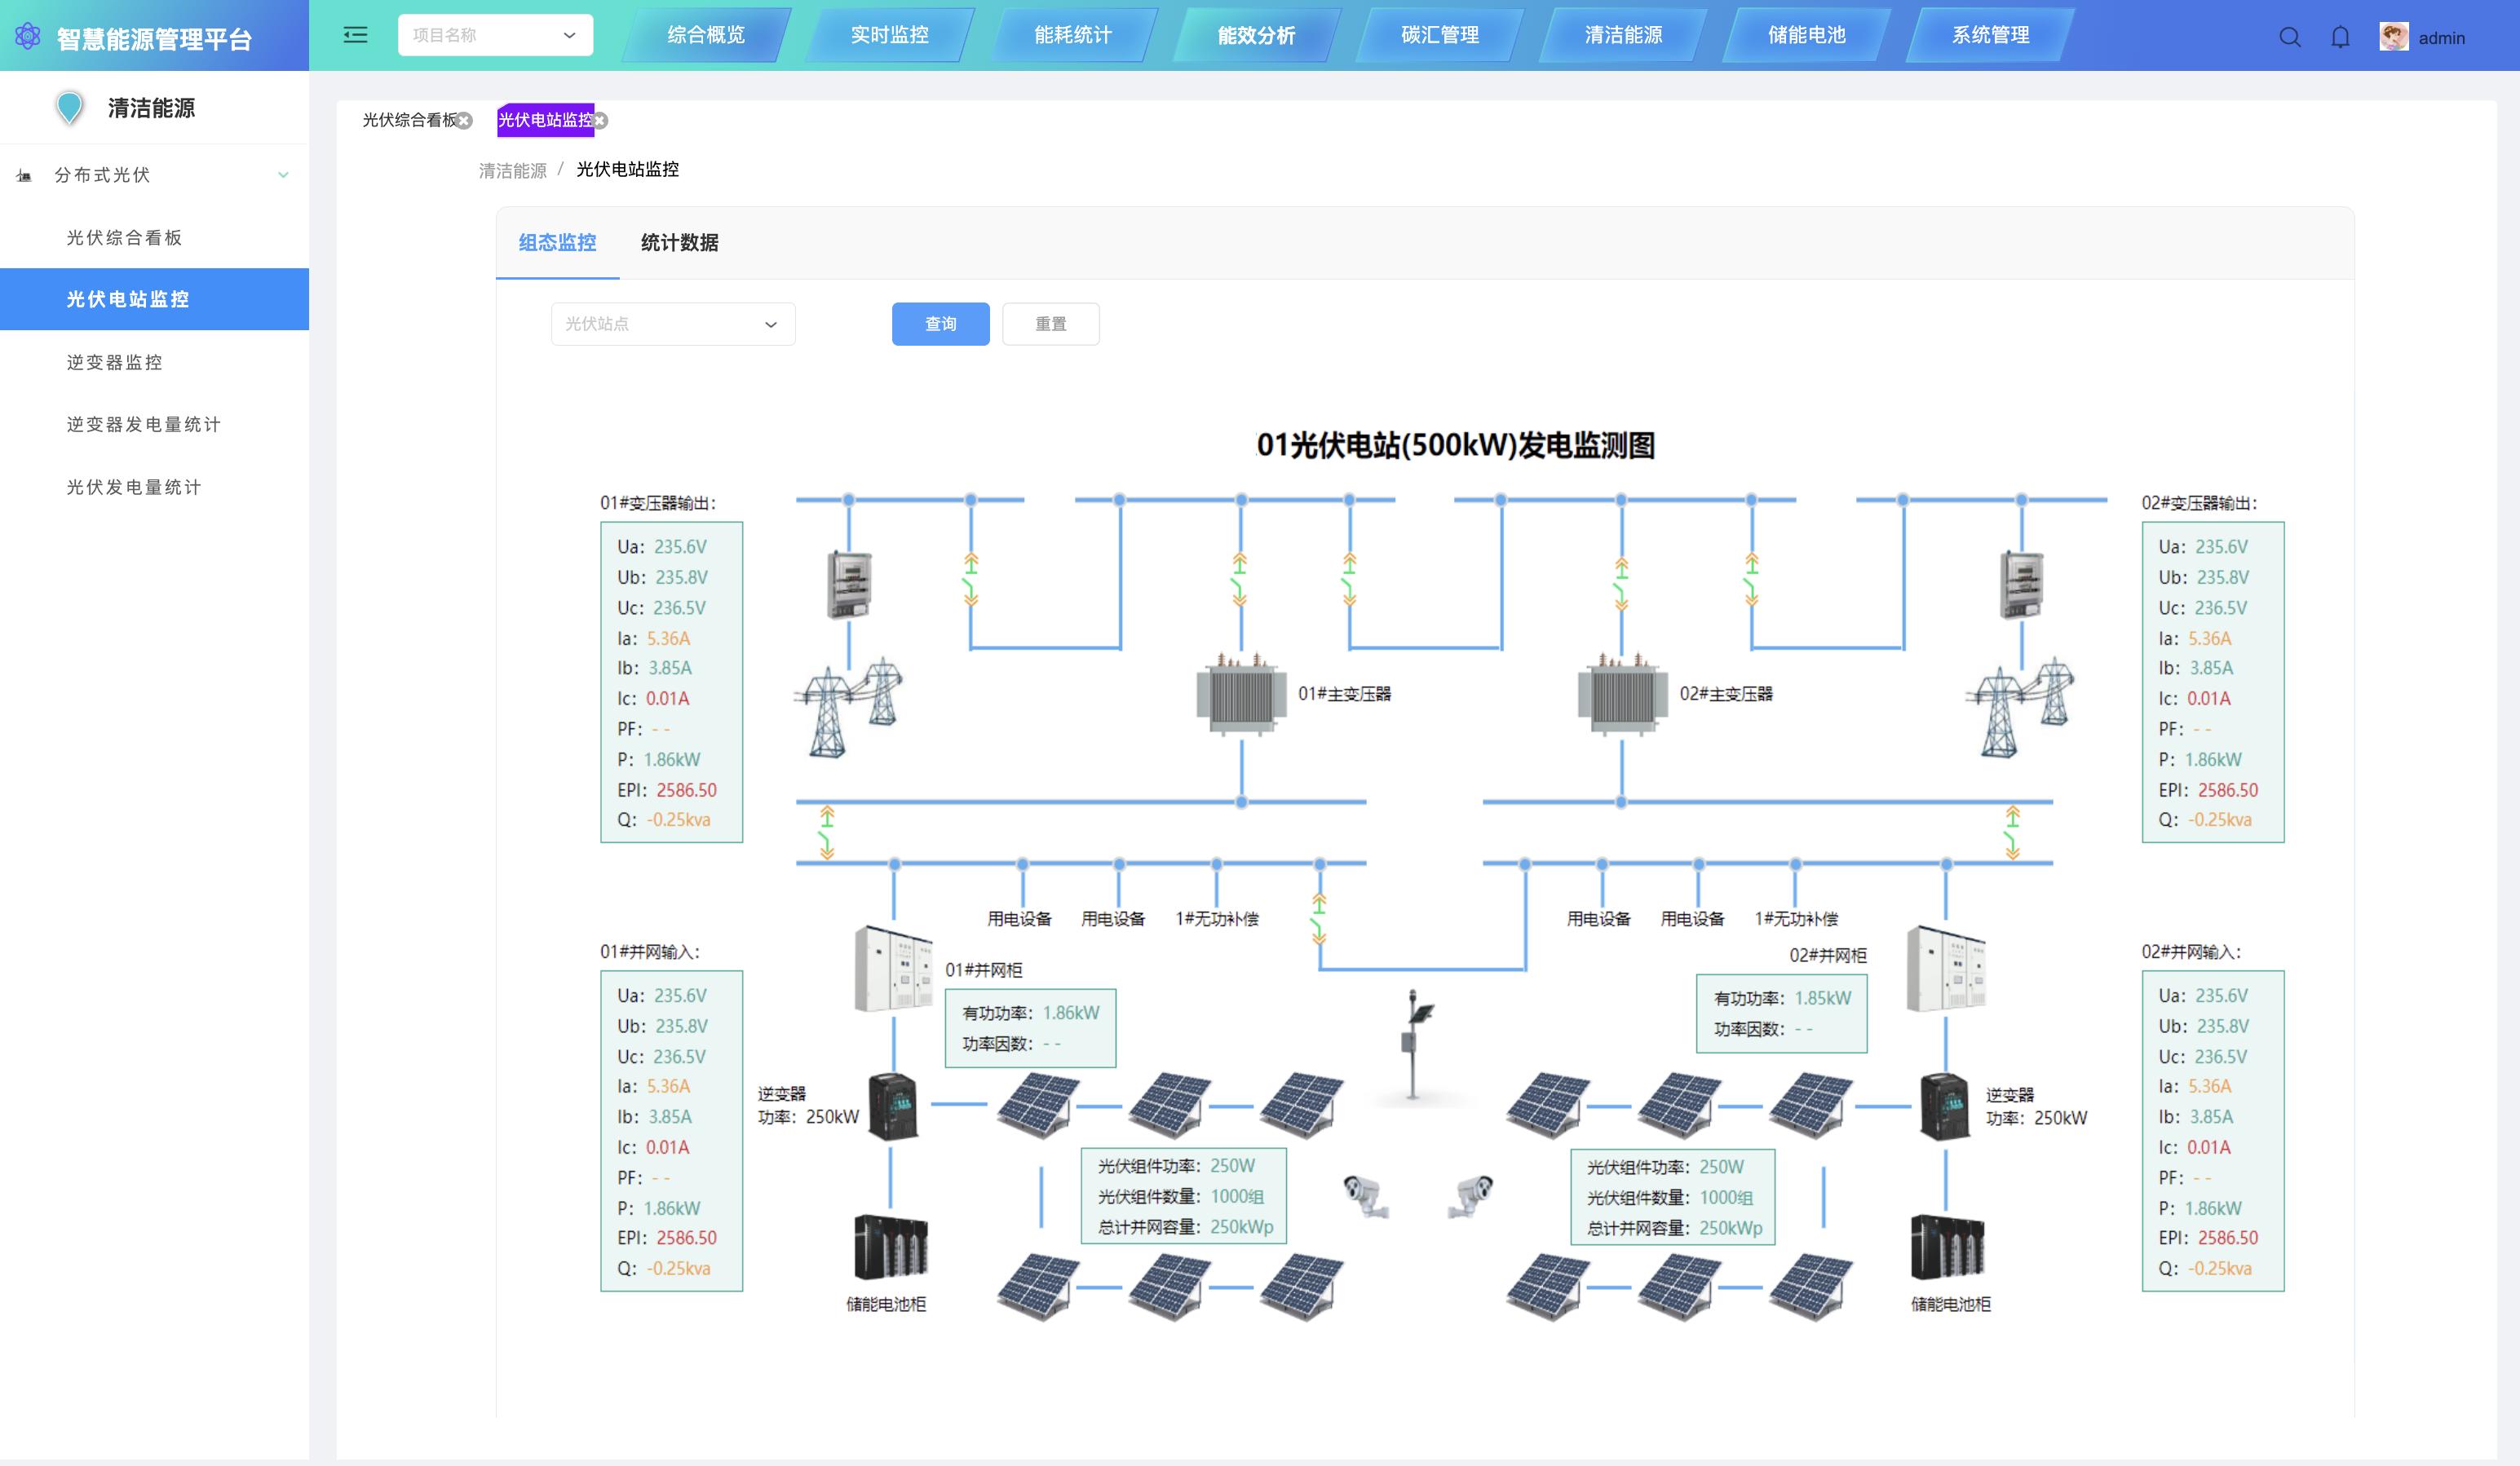Click the 清洁能源 breadcrumb link
Image resolution: width=2520 pixels, height=1466 pixels.
(x=512, y=169)
